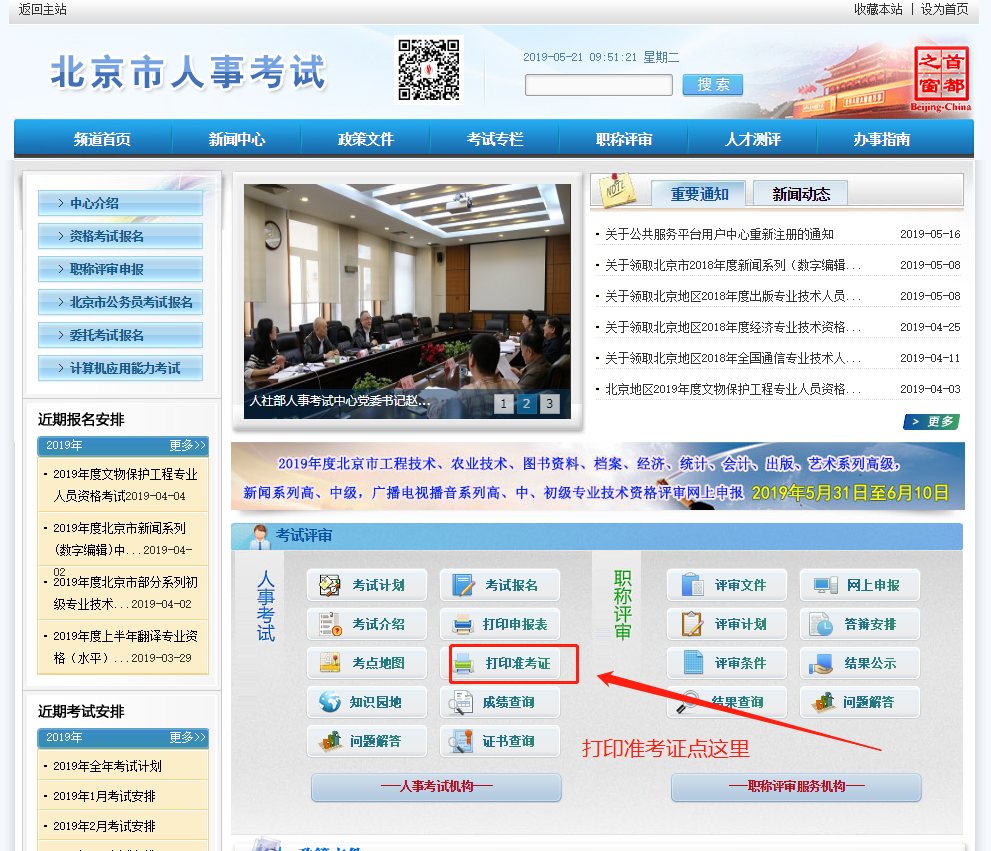Click the 打印准考证 printer icon

pyautogui.click(x=464, y=663)
